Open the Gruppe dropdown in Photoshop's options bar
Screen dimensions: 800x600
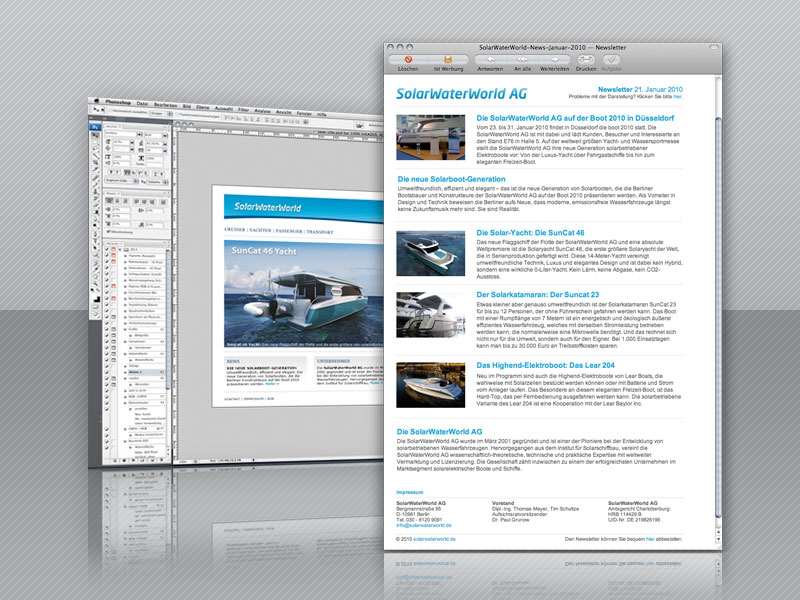[x=161, y=113]
